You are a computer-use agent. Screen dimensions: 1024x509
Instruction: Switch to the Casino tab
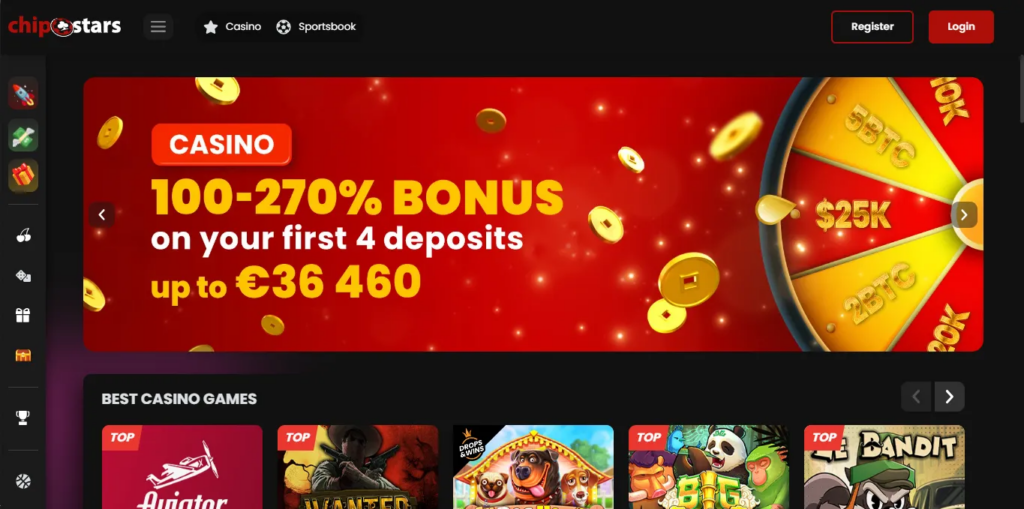(x=232, y=27)
